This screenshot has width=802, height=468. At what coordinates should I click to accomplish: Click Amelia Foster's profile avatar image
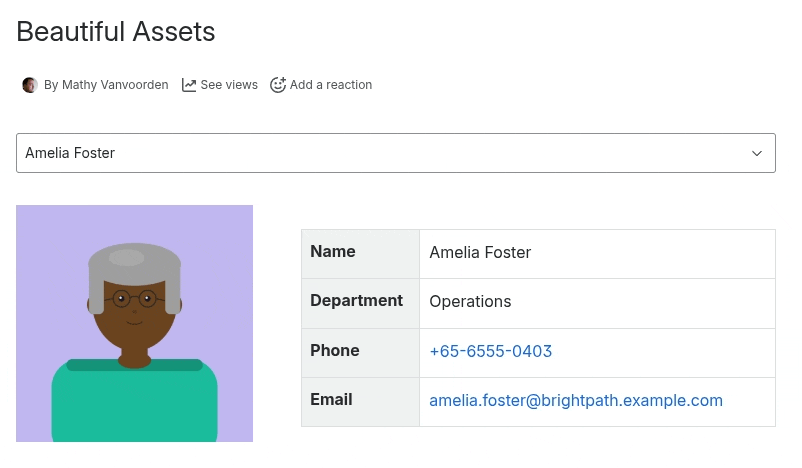point(134,323)
